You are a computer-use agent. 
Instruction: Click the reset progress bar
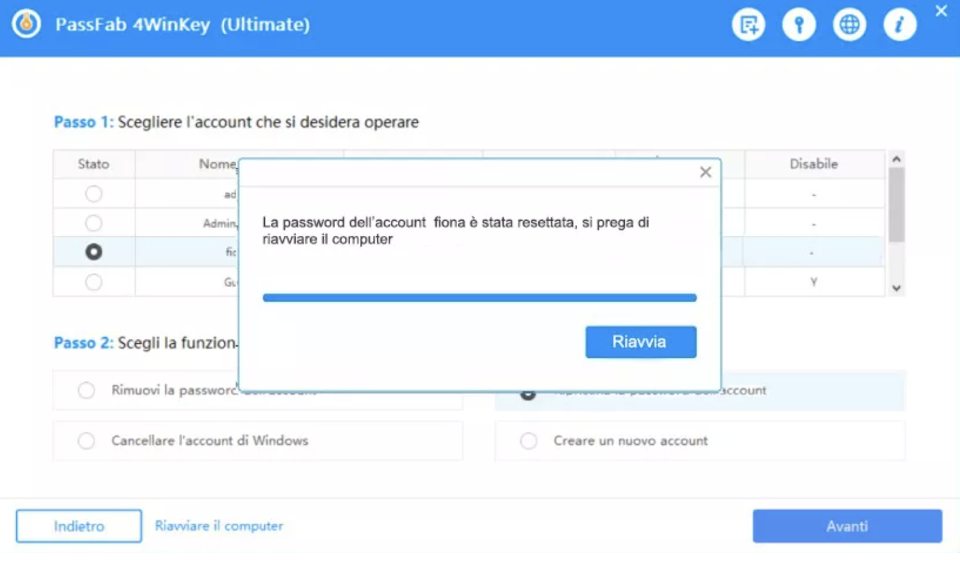pos(479,297)
